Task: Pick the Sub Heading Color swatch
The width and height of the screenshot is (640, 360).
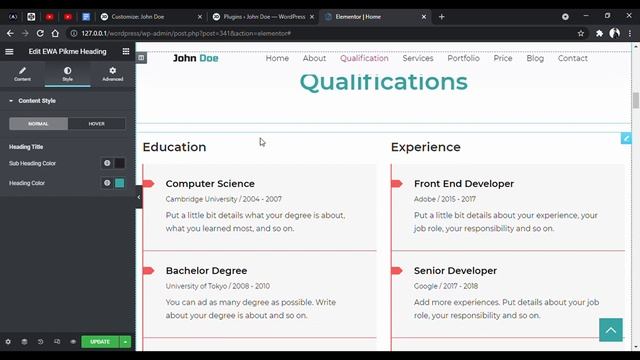Action: click(120, 163)
